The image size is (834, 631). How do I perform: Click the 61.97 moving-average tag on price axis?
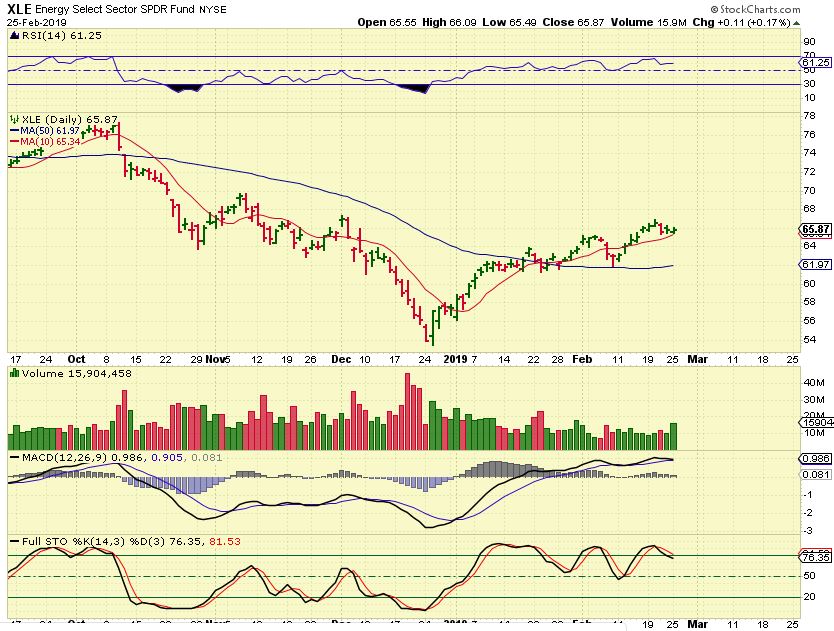click(x=815, y=264)
